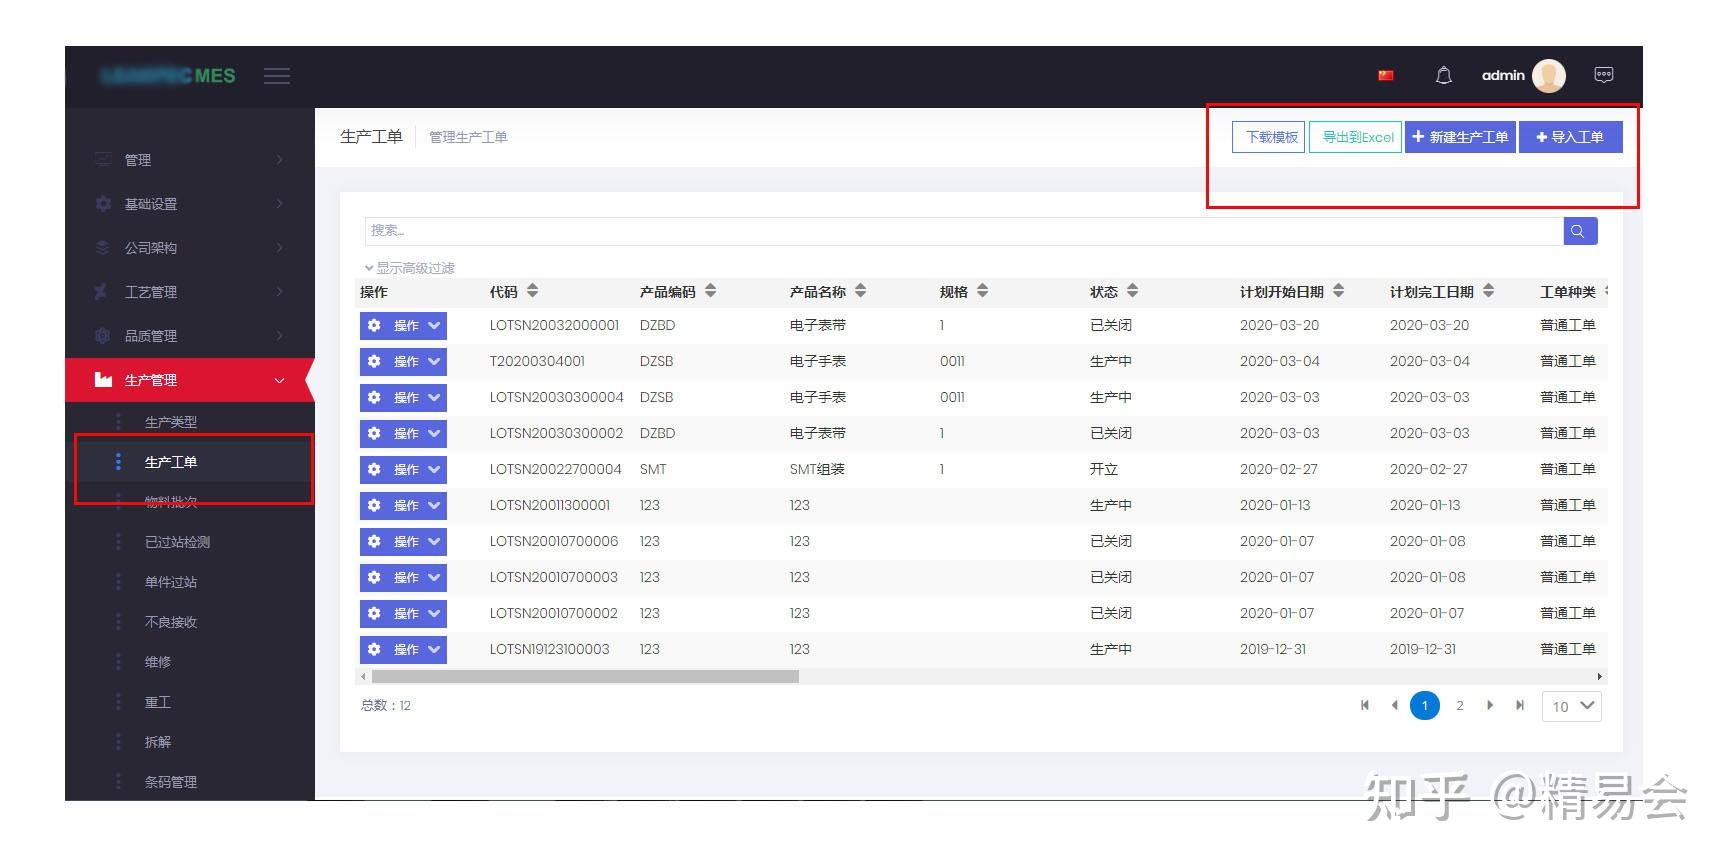Toggle the hamburger sidebar menu icon

coord(277,76)
